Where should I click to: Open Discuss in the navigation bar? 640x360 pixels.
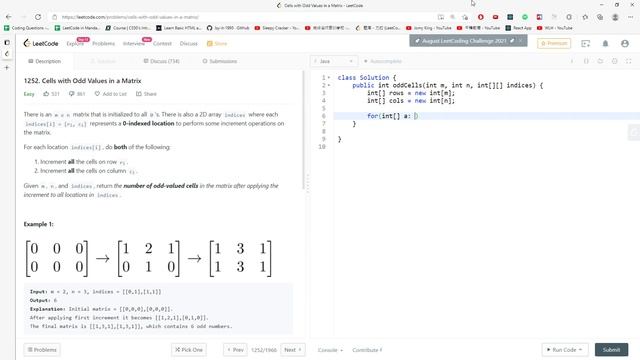click(x=189, y=44)
